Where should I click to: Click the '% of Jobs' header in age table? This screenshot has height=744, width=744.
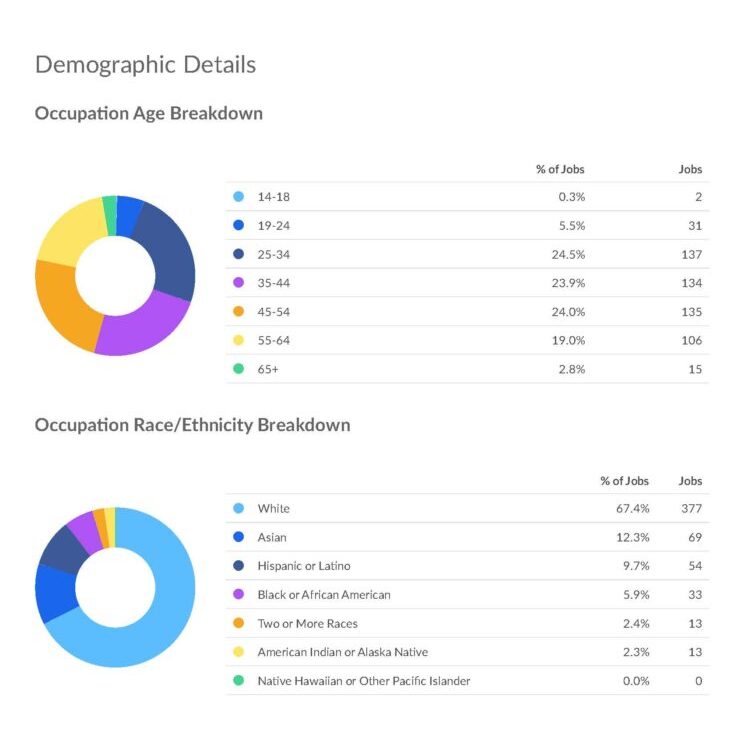click(560, 169)
